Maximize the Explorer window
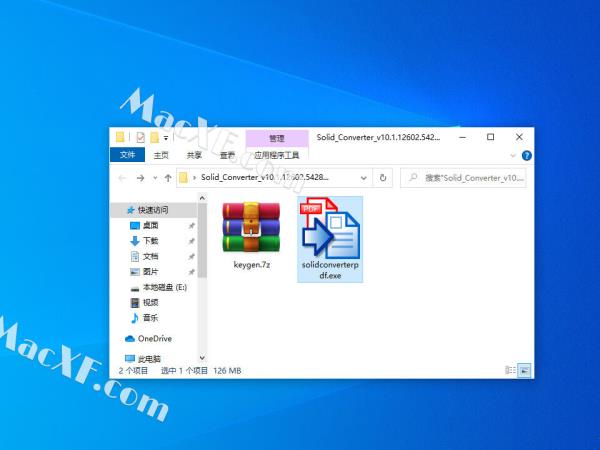 pyautogui.click(x=491, y=137)
